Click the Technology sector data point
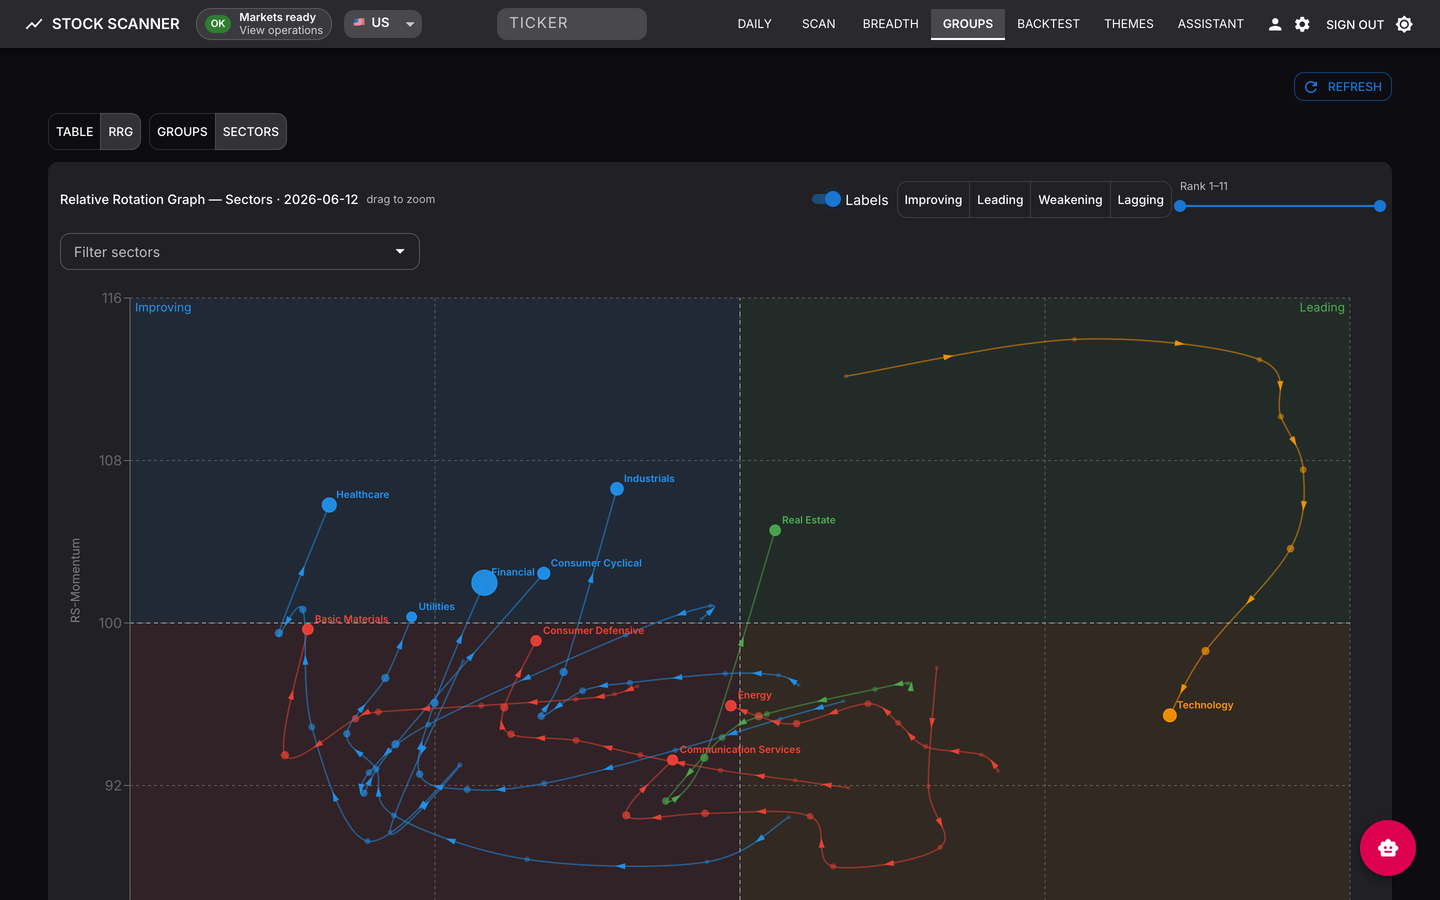Image resolution: width=1440 pixels, height=900 pixels. pyautogui.click(x=1170, y=715)
